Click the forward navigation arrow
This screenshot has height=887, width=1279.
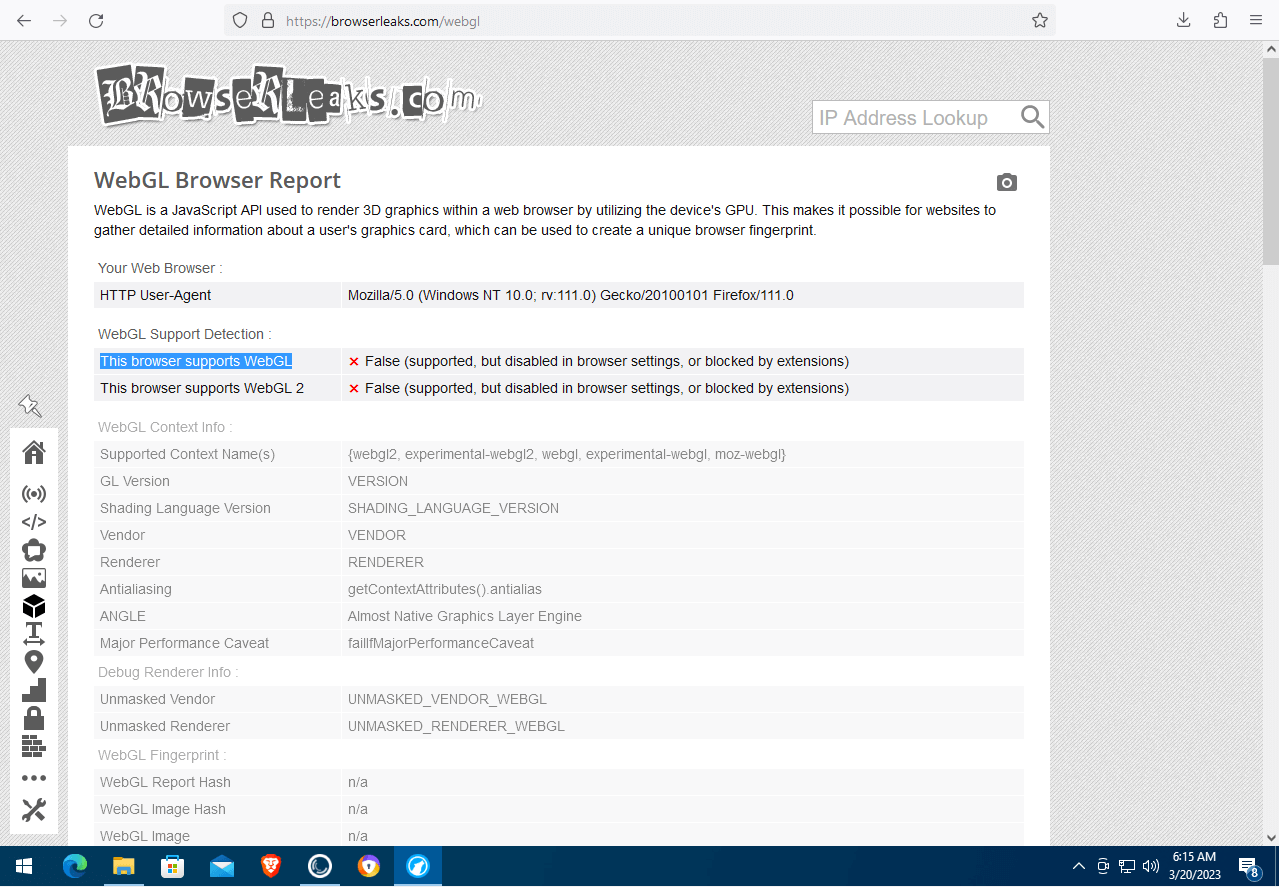(60, 20)
